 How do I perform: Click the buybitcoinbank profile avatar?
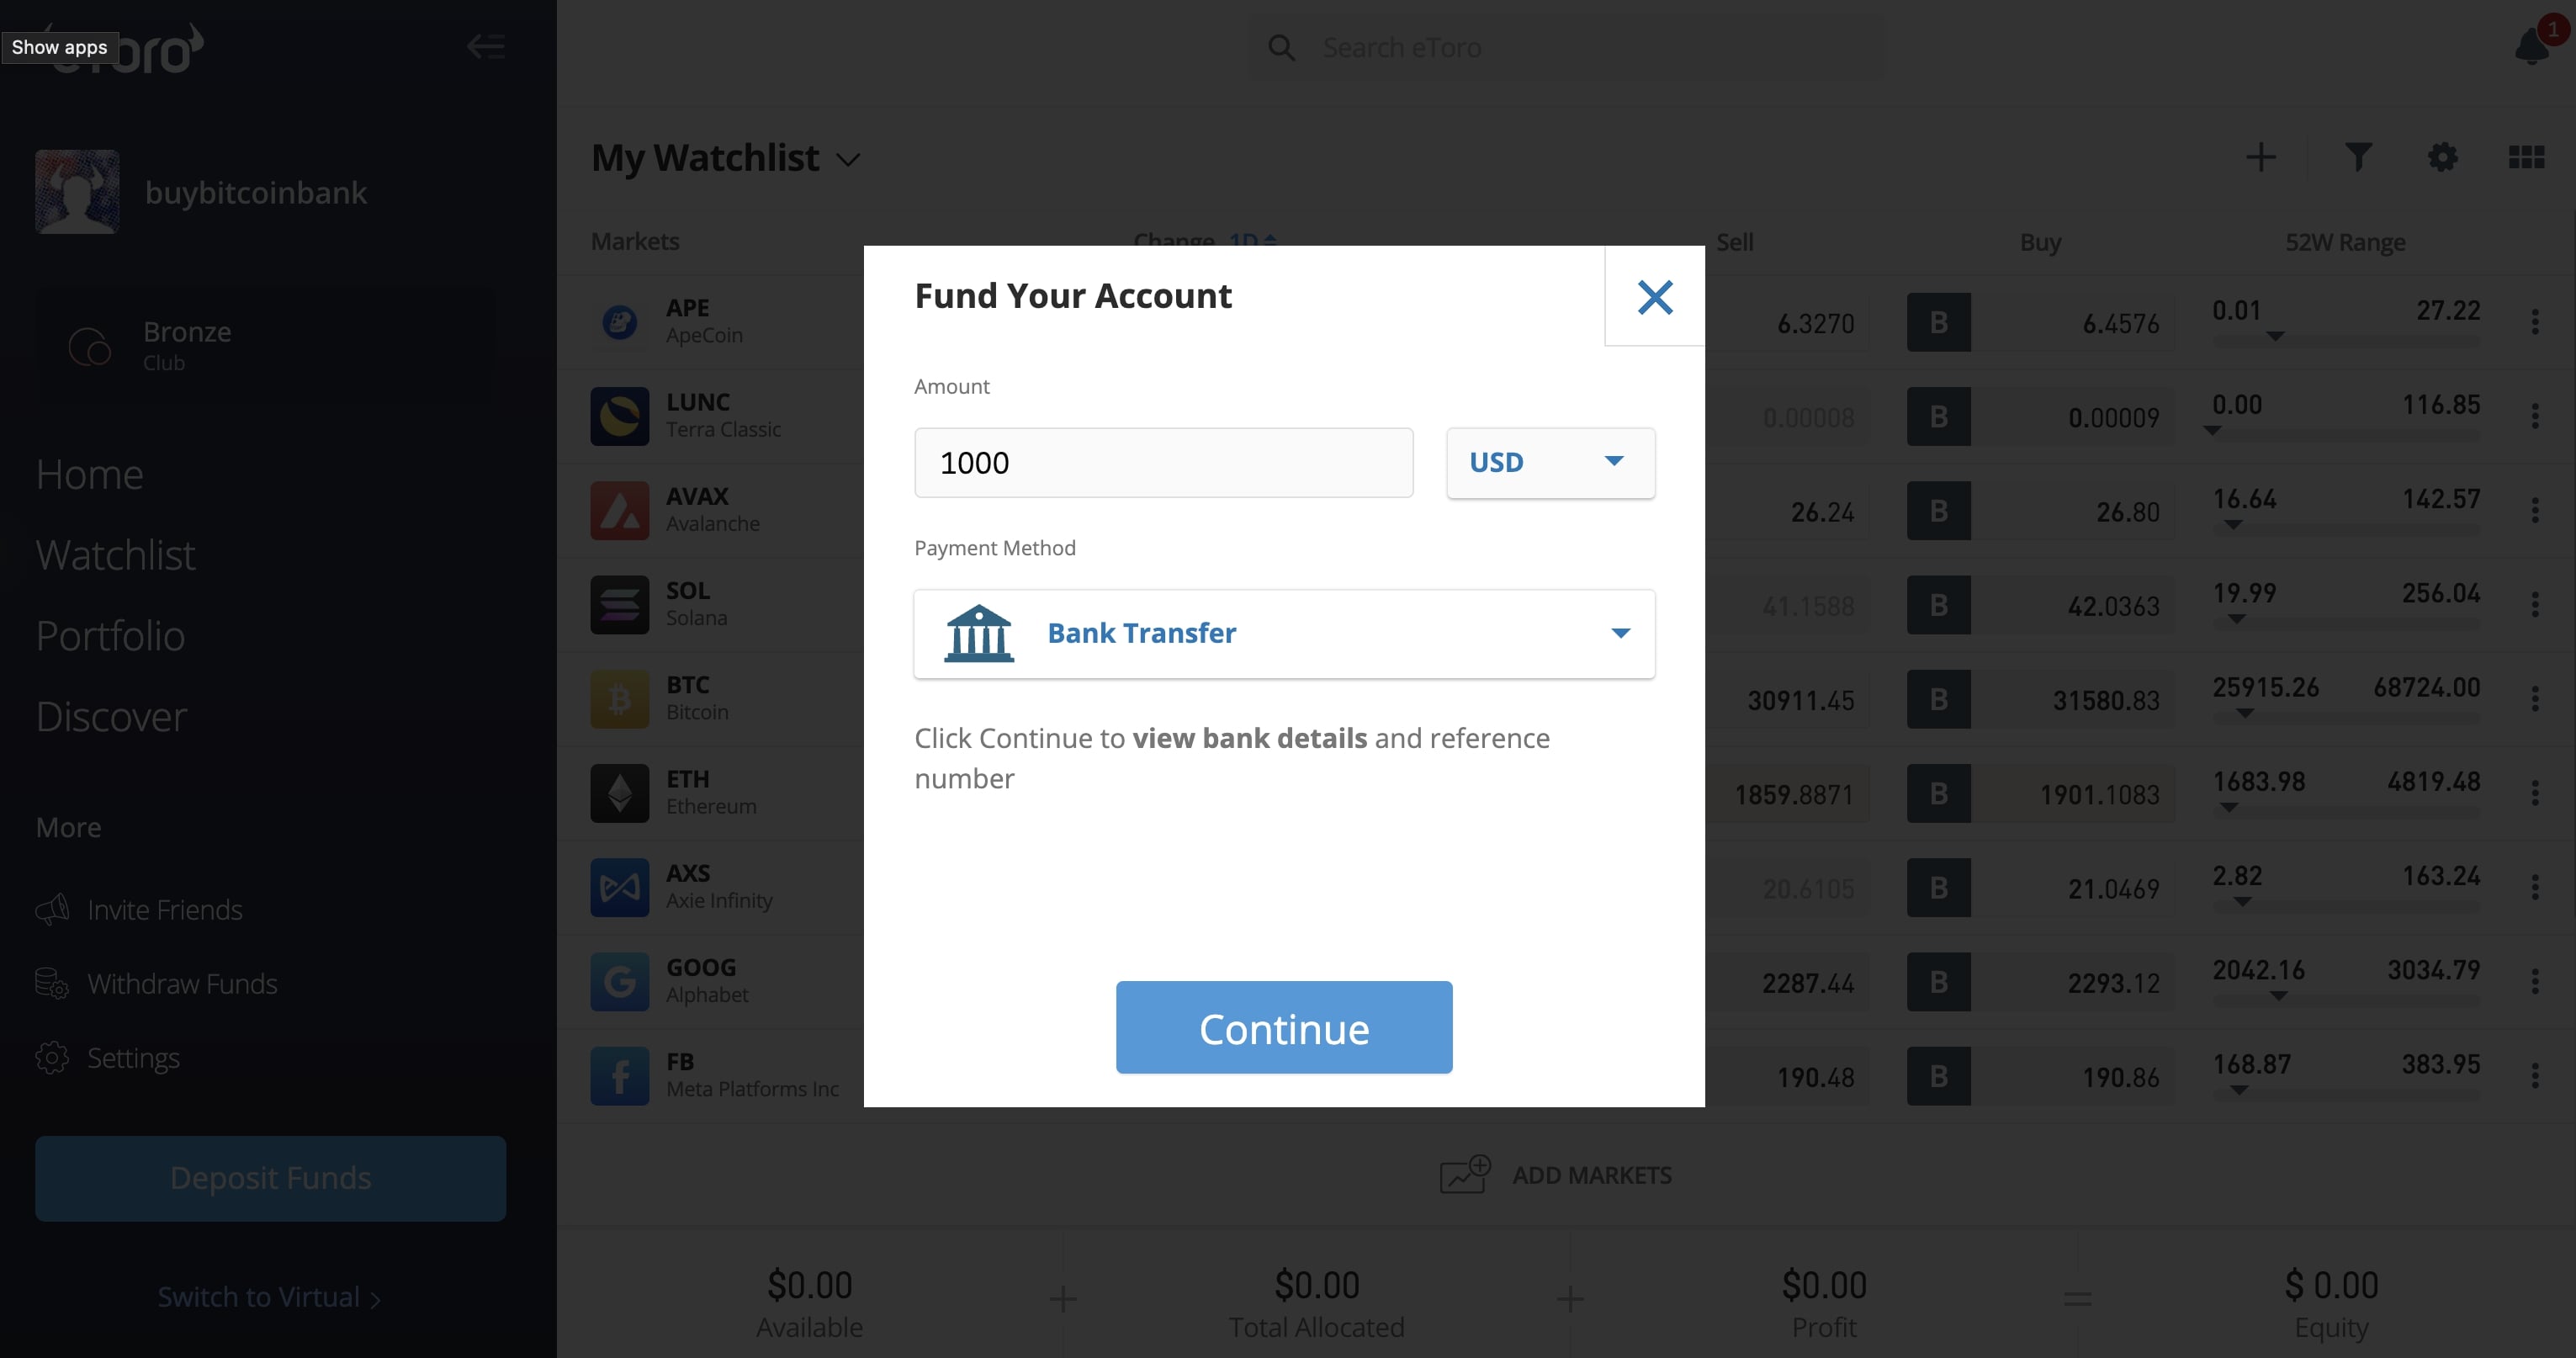coord(77,192)
